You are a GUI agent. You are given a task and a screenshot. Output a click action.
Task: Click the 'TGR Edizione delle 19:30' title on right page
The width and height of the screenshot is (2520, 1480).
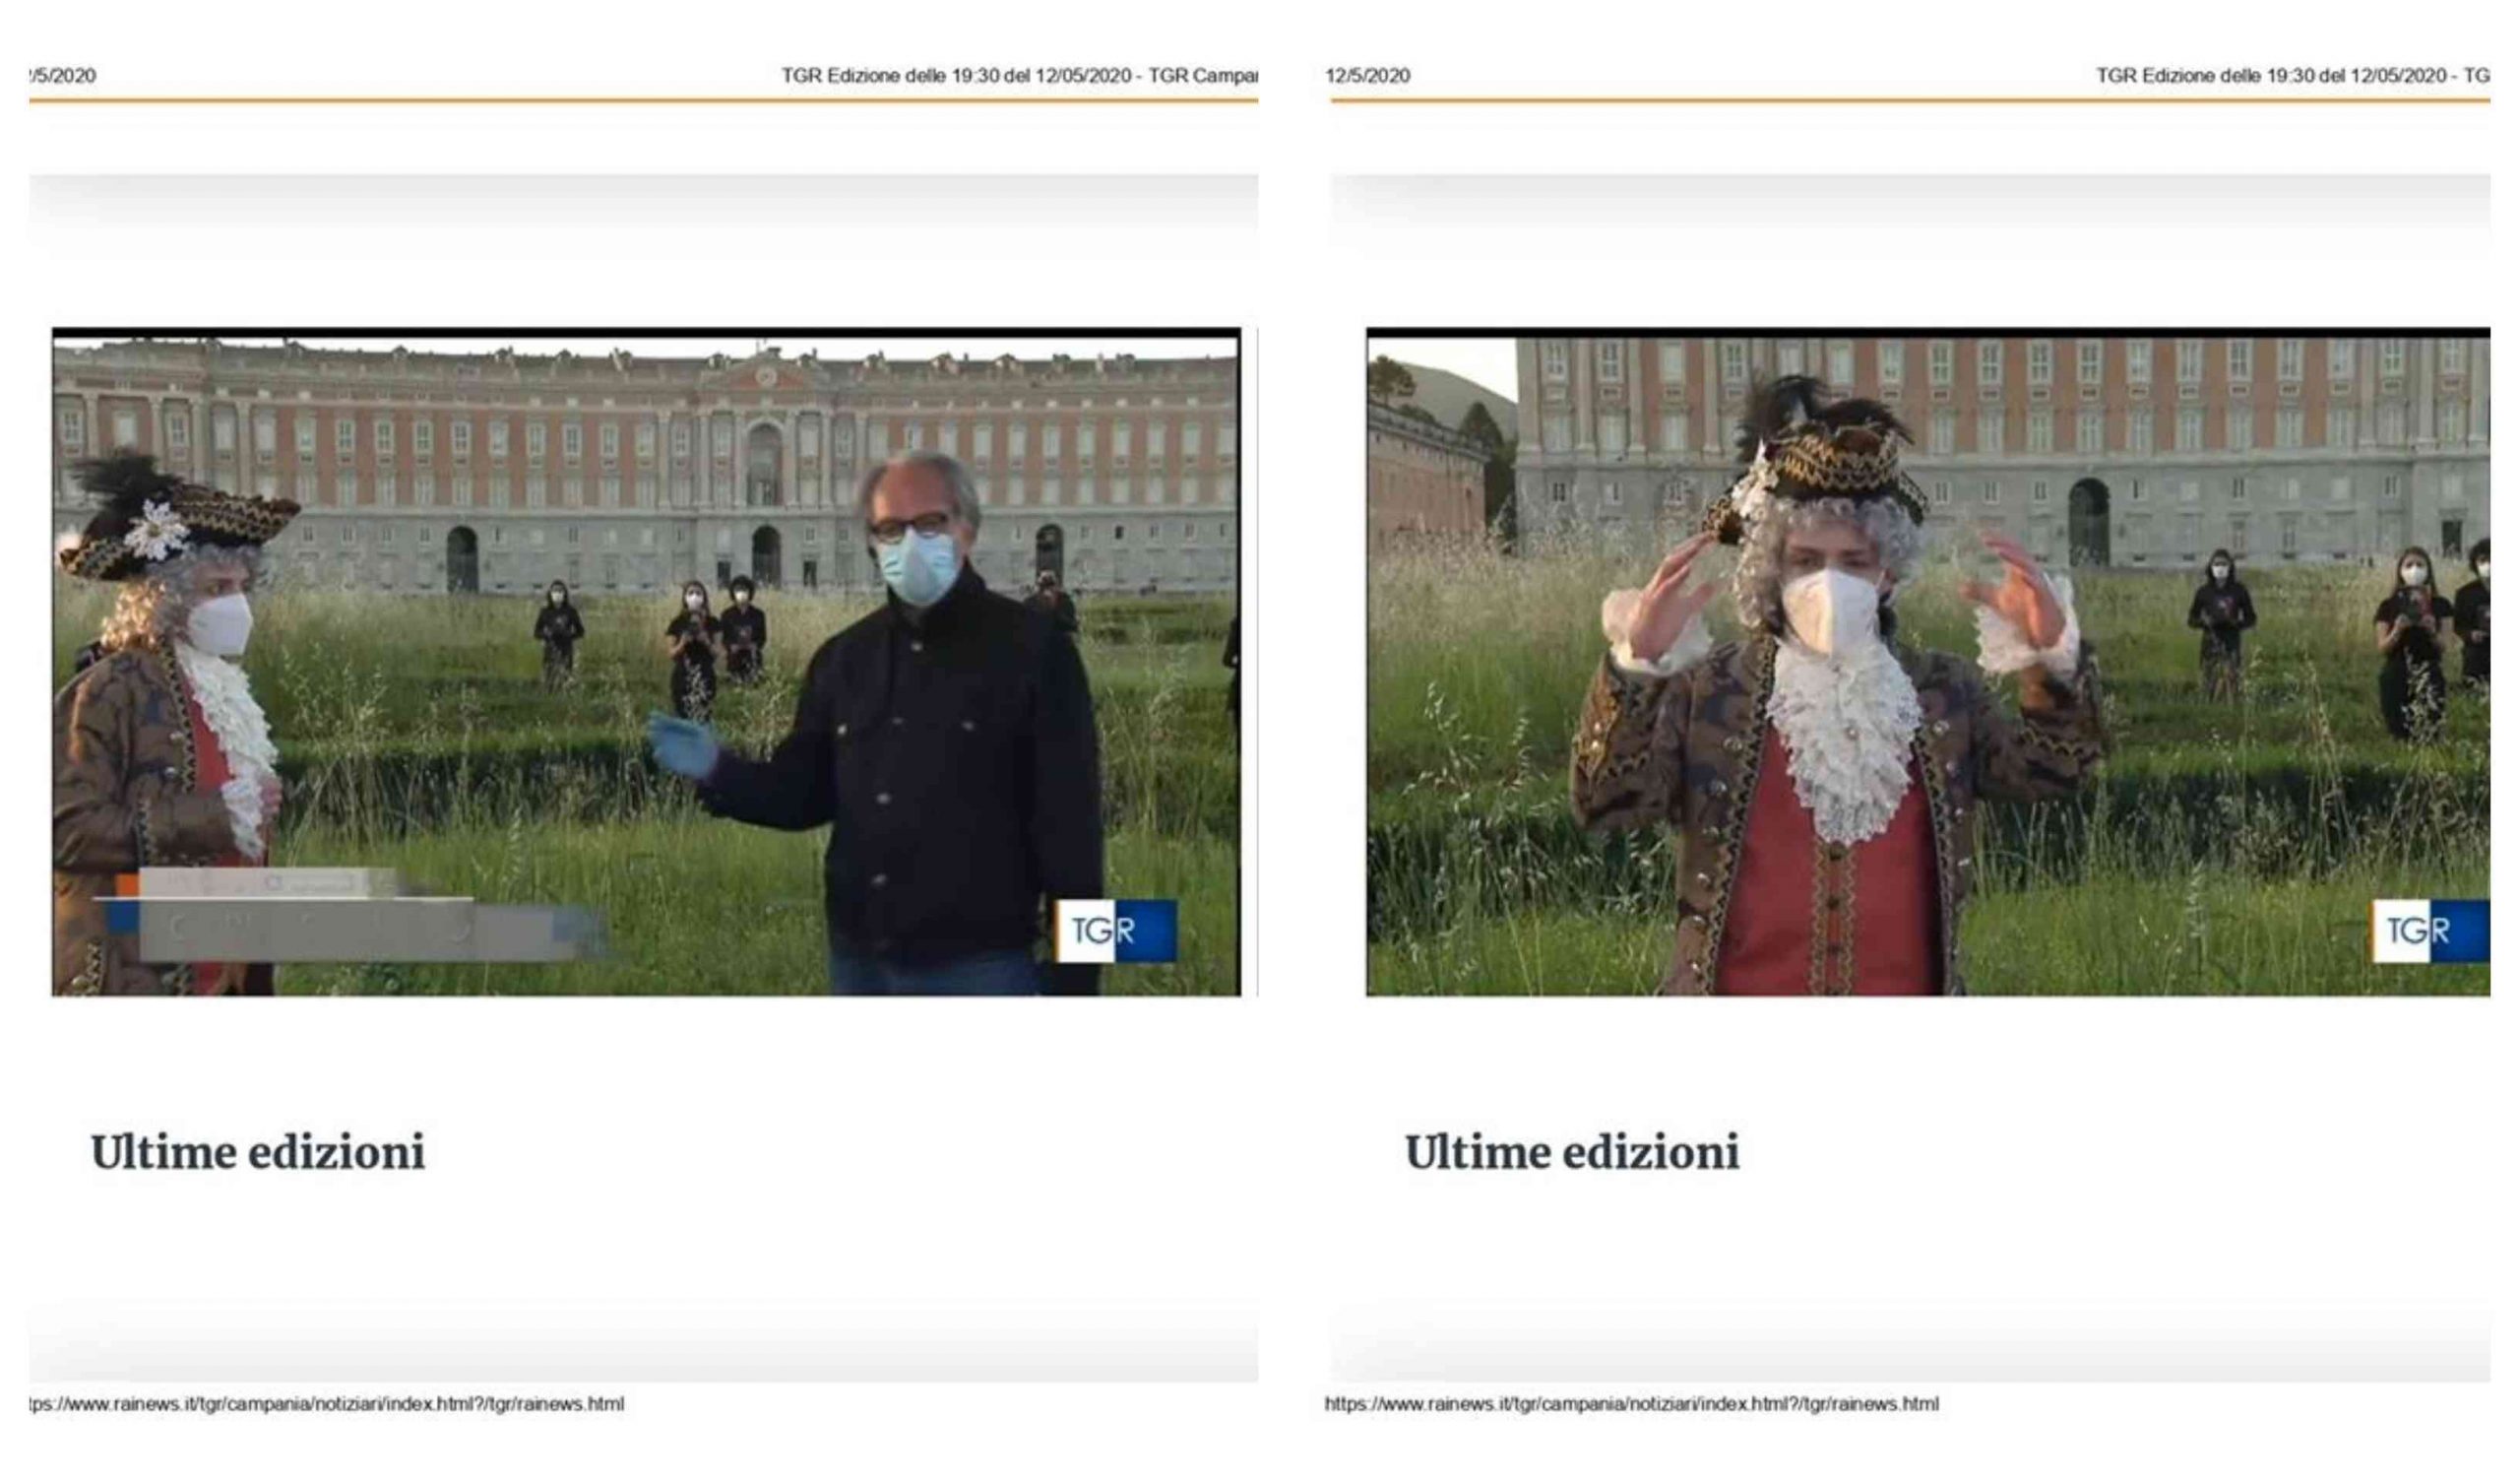[2292, 75]
